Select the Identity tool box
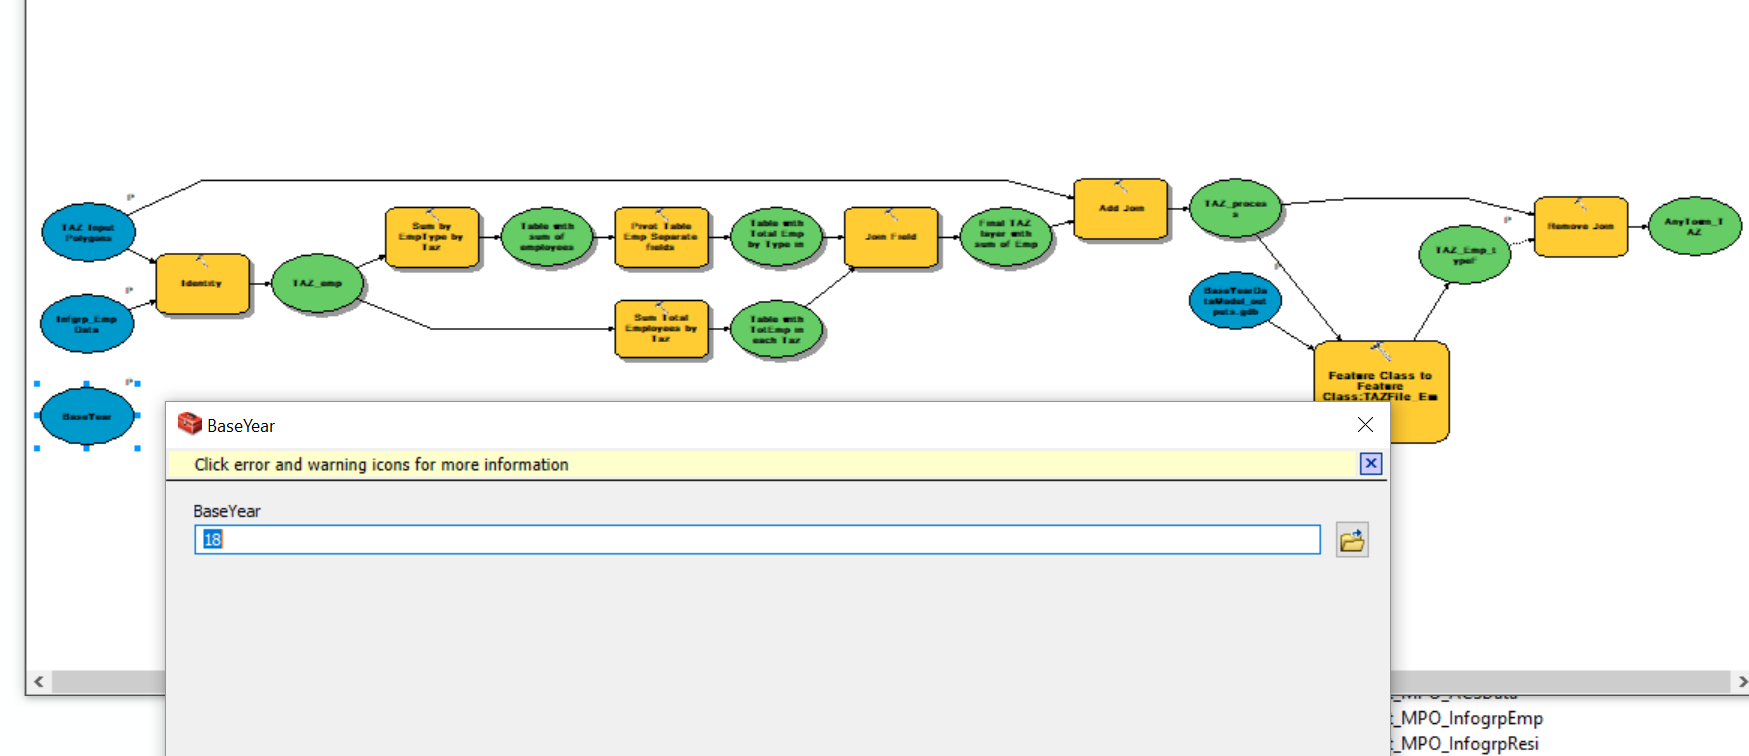 pos(202,284)
